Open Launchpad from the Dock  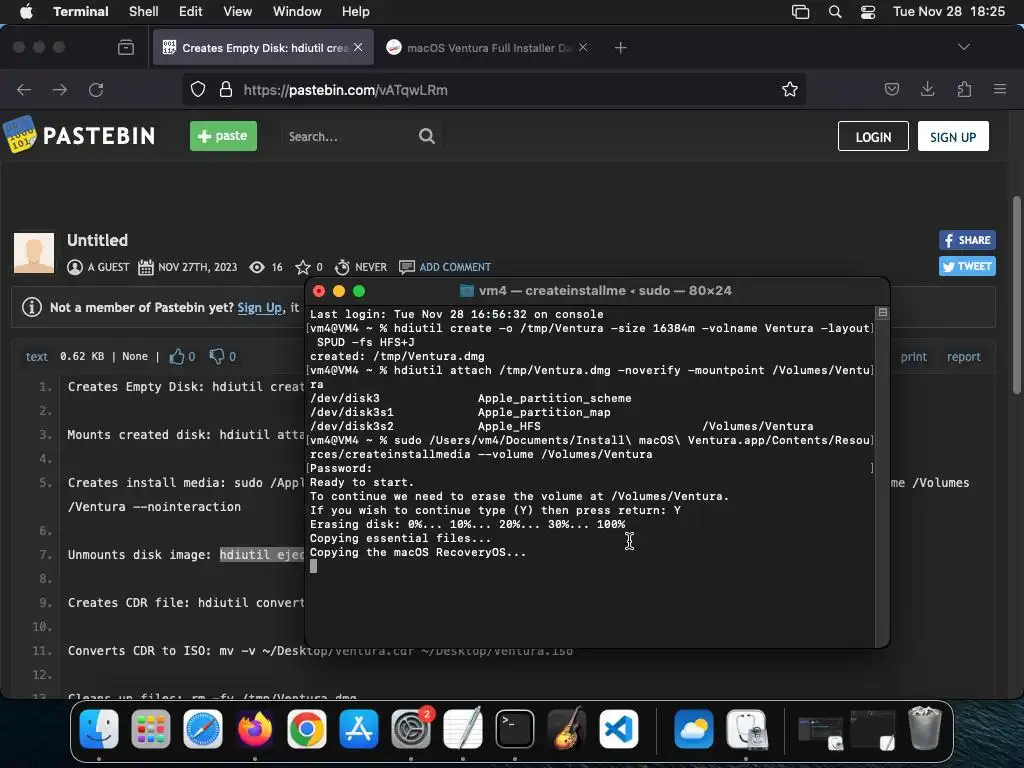point(151,729)
